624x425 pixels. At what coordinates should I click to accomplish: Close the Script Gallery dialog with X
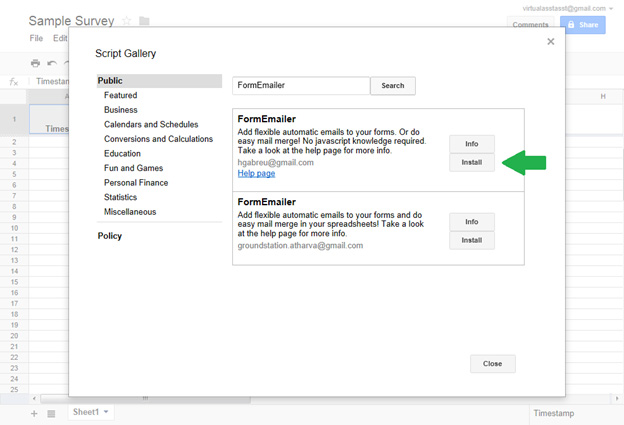(x=551, y=42)
